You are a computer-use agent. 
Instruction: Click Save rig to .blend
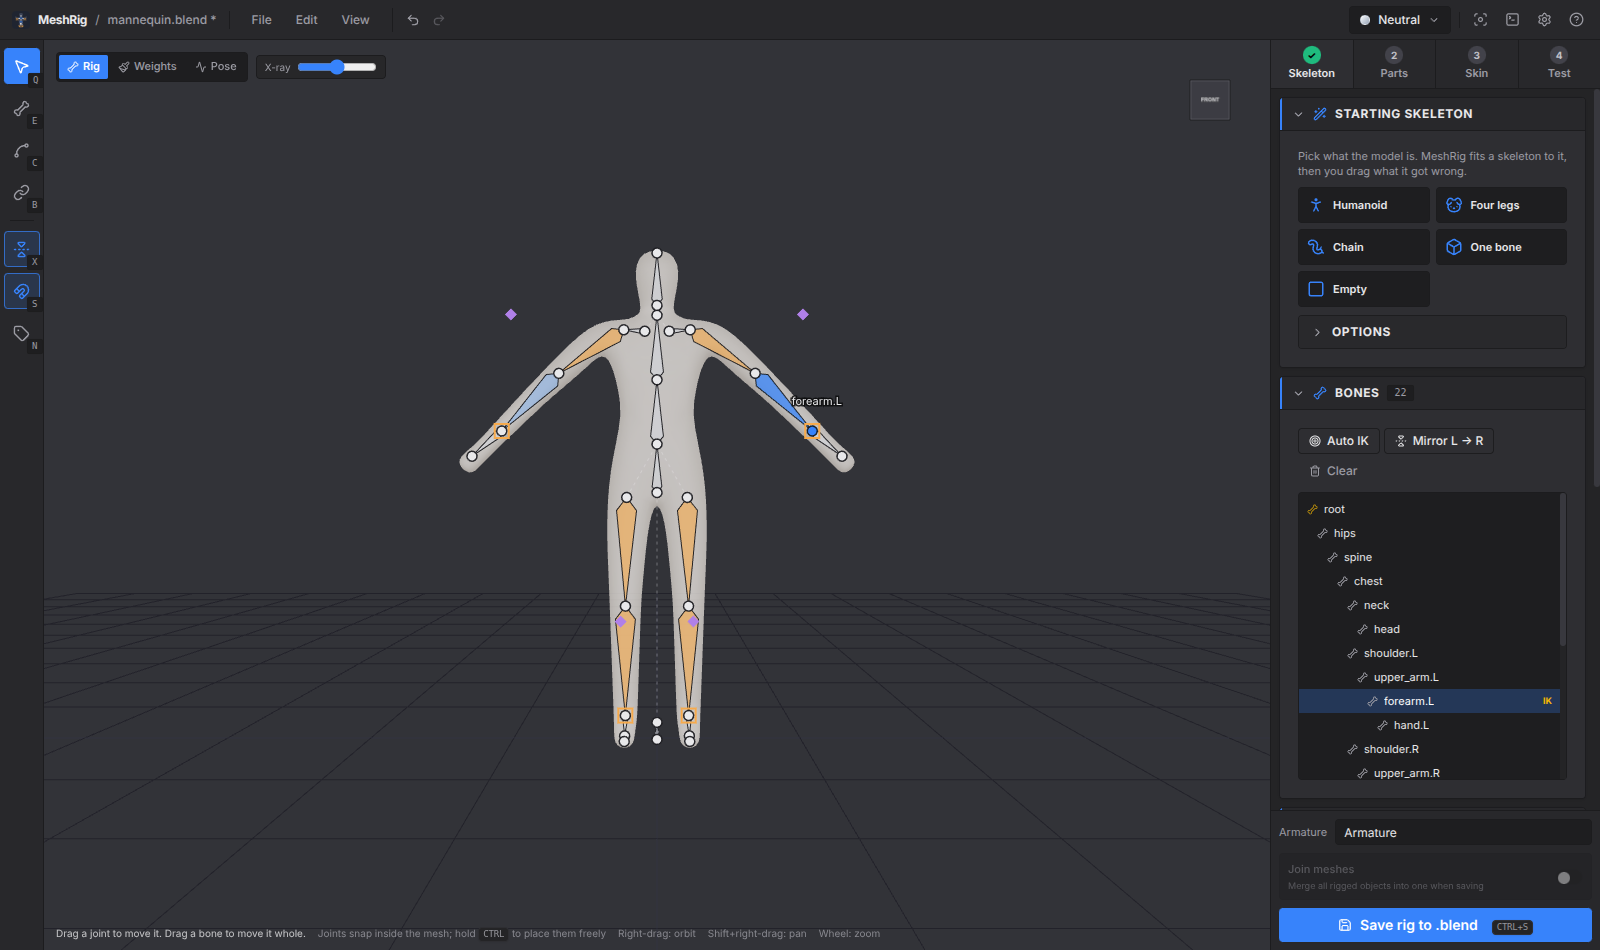[x=1435, y=925]
